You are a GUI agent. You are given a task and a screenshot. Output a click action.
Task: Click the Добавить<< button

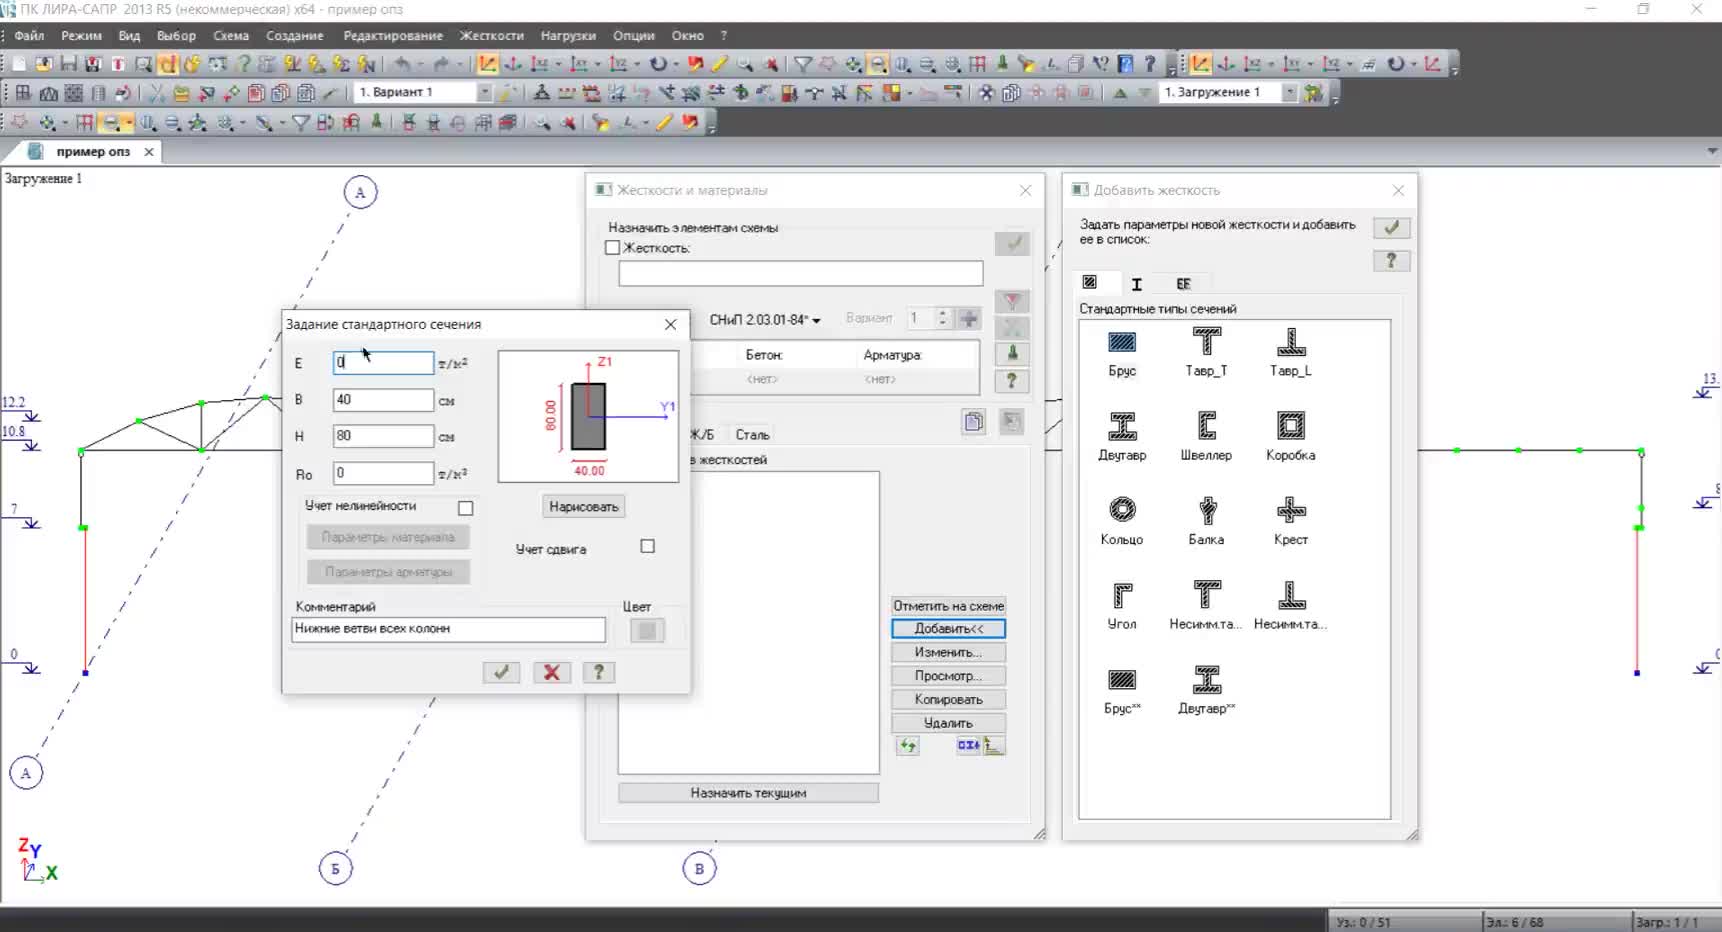pos(948,629)
